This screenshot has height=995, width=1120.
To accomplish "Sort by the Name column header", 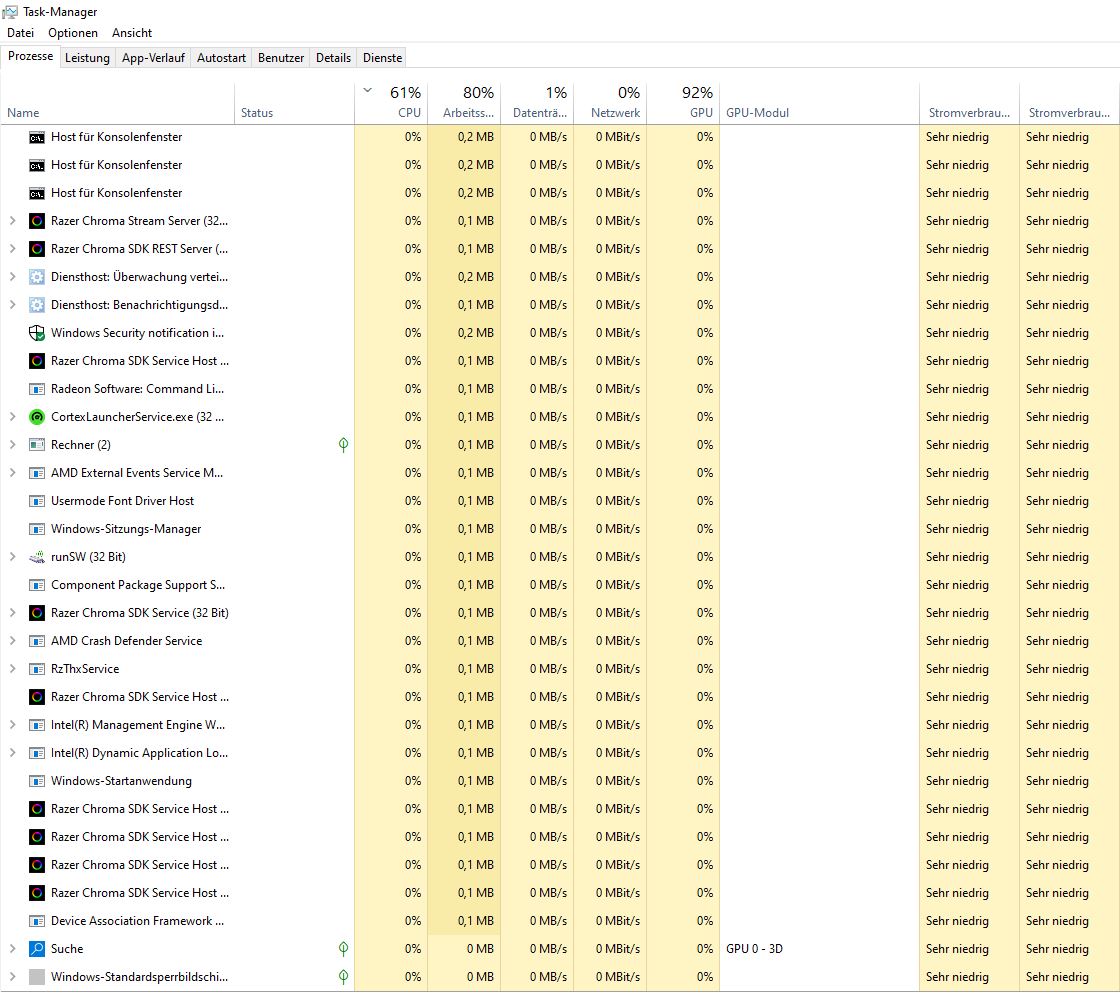I will click(117, 104).
